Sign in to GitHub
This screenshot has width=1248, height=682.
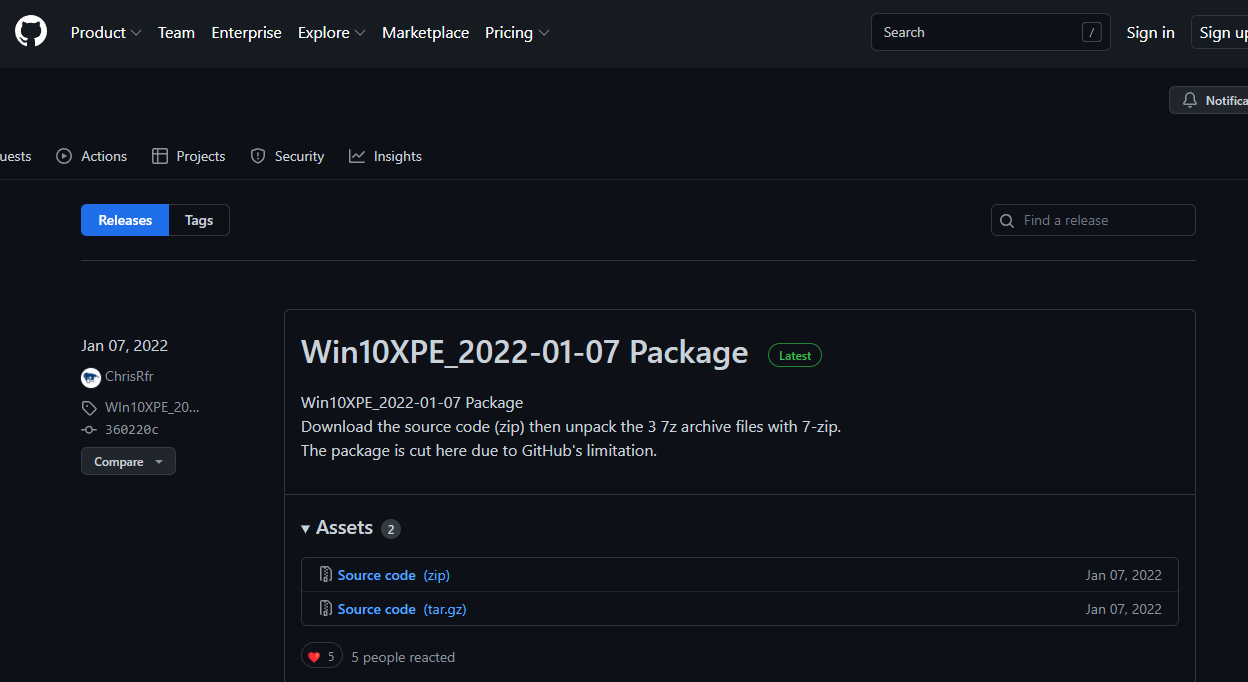tap(1150, 33)
